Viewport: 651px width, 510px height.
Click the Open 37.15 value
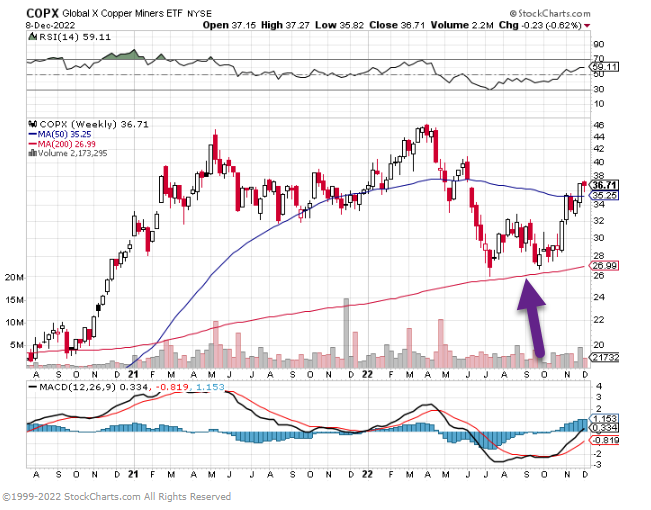tap(230, 25)
